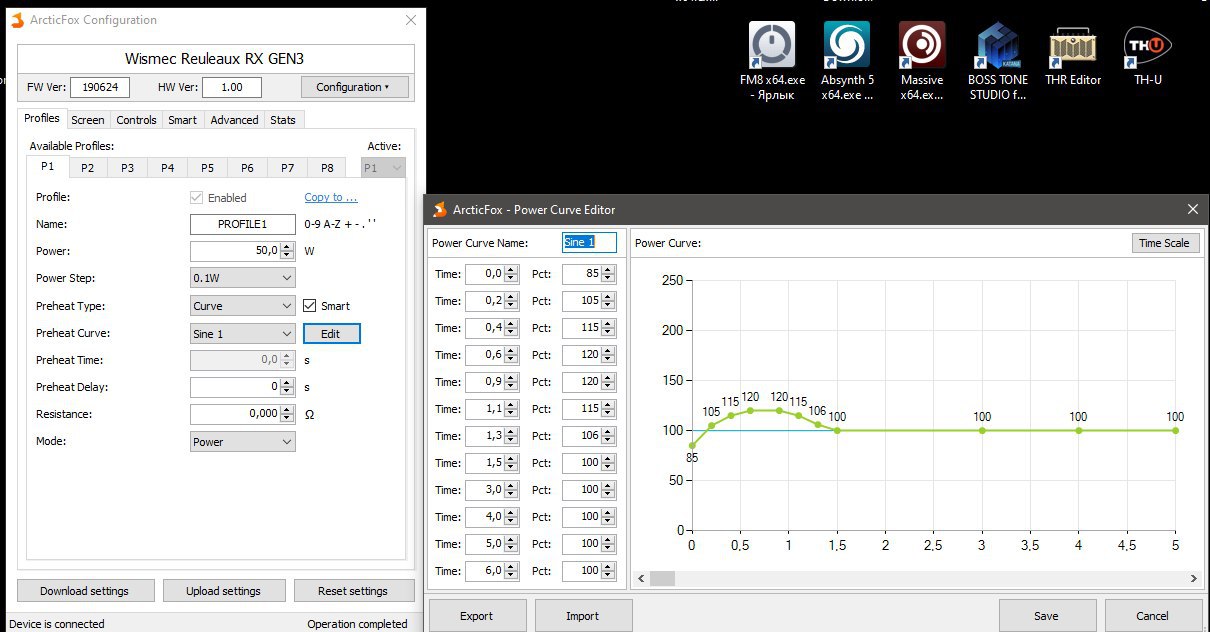
Task: Click the chart horizontal scrollbar thumb
Action: point(664,578)
